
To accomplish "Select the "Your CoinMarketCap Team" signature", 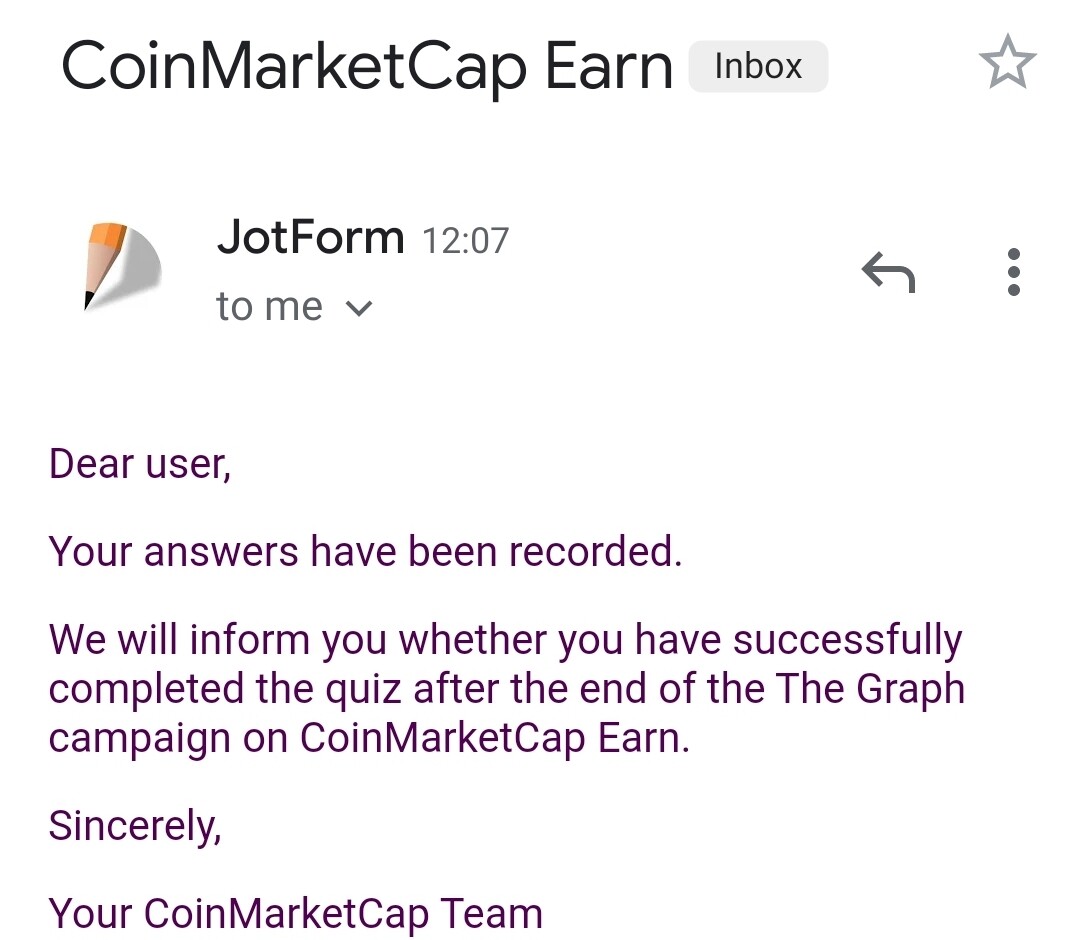I will tap(296, 913).
